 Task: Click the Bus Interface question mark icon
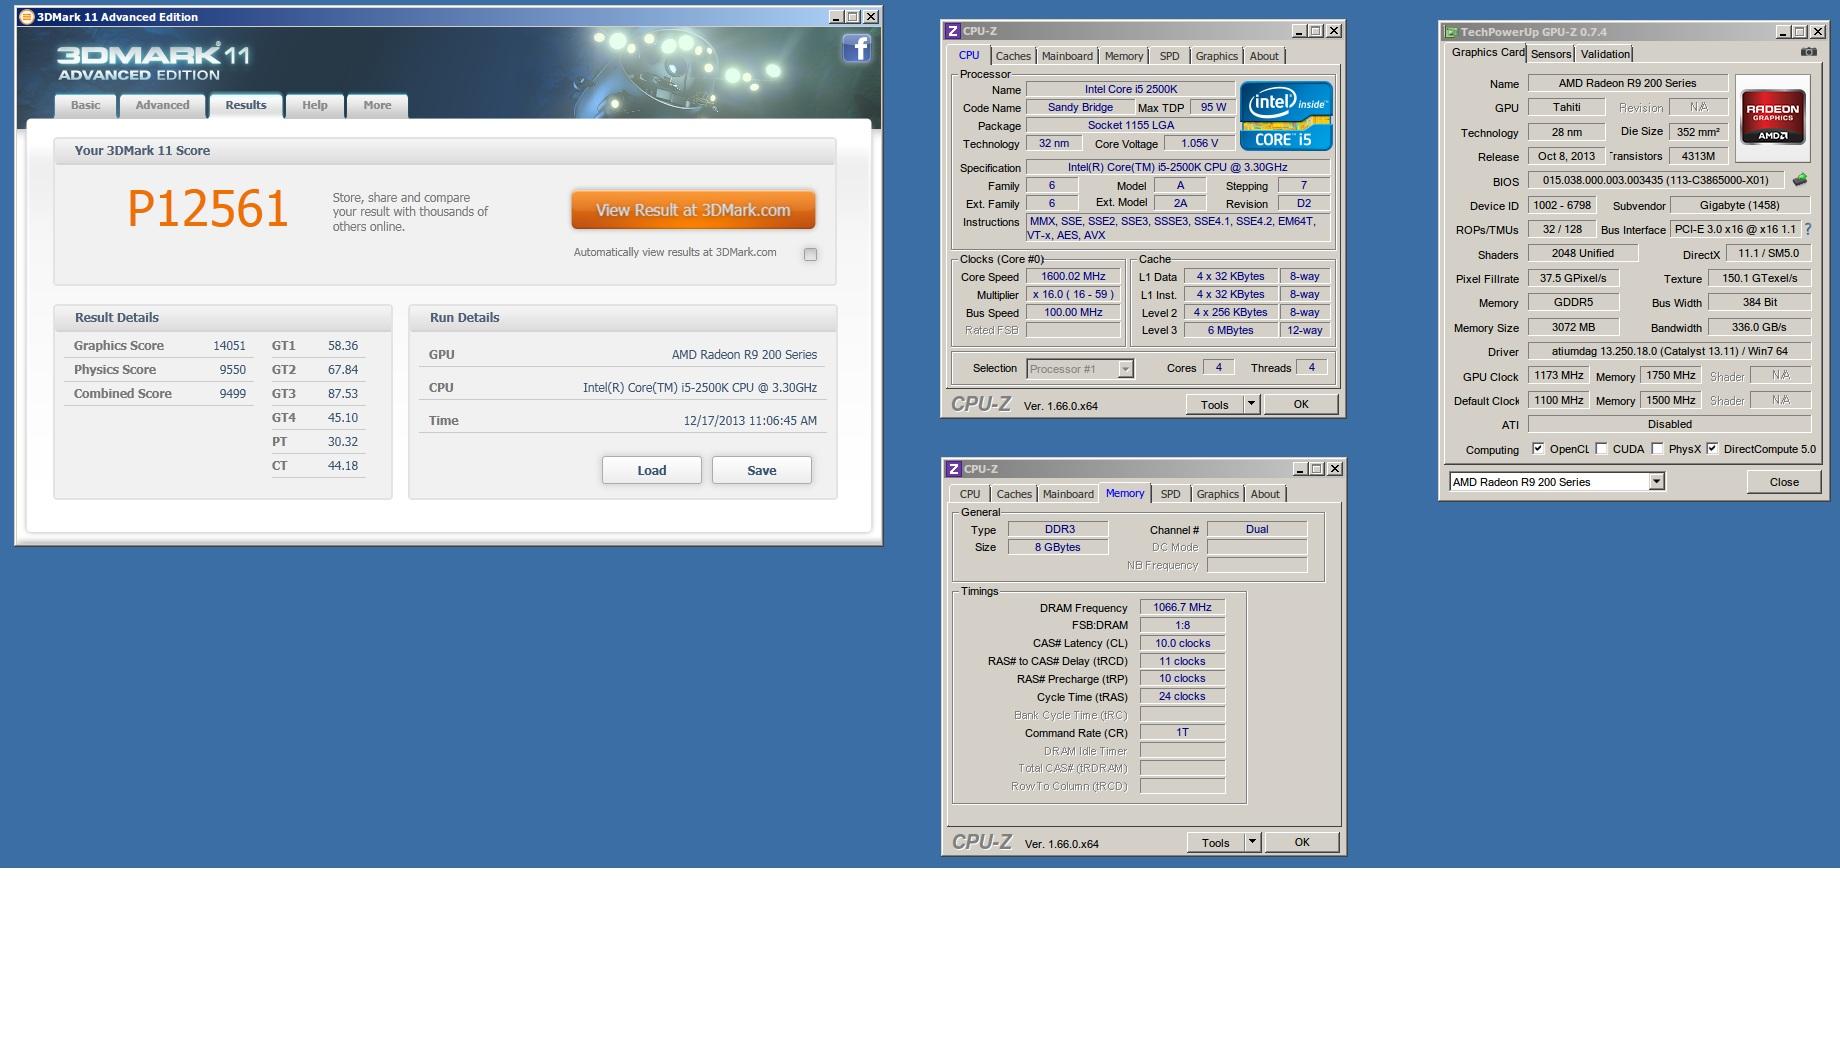pyautogui.click(x=1807, y=229)
